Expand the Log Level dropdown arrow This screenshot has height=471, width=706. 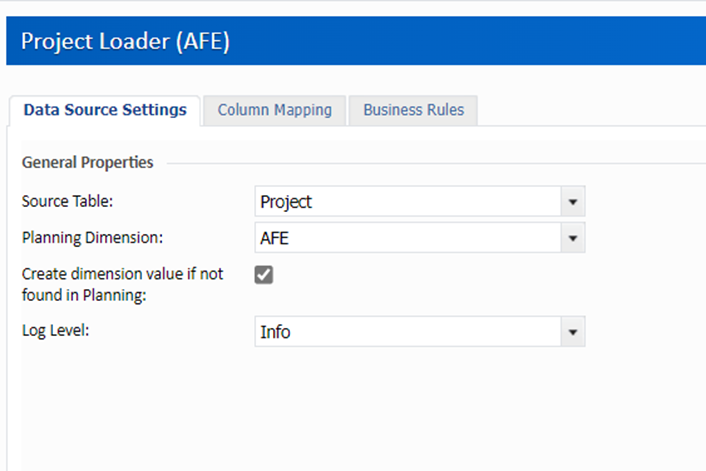573,331
